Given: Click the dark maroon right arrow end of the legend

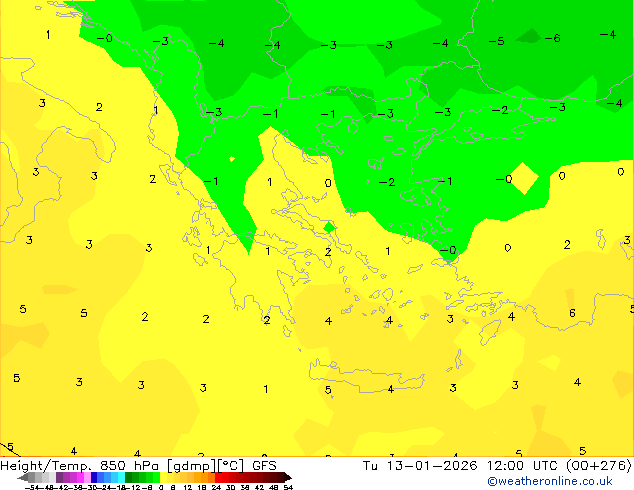Looking at the screenshot, I should [288, 477].
